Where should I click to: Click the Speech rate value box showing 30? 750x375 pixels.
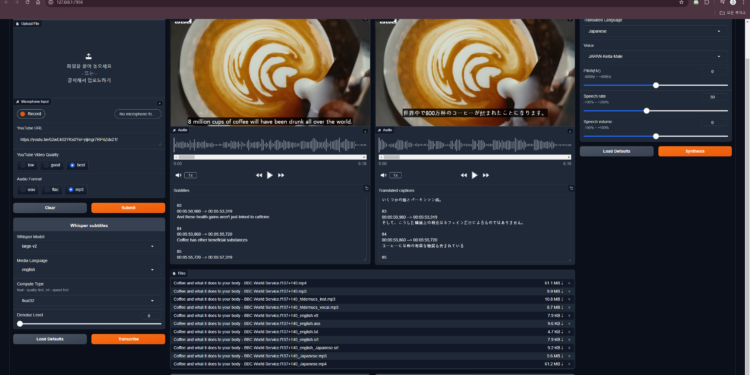point(715,97)
